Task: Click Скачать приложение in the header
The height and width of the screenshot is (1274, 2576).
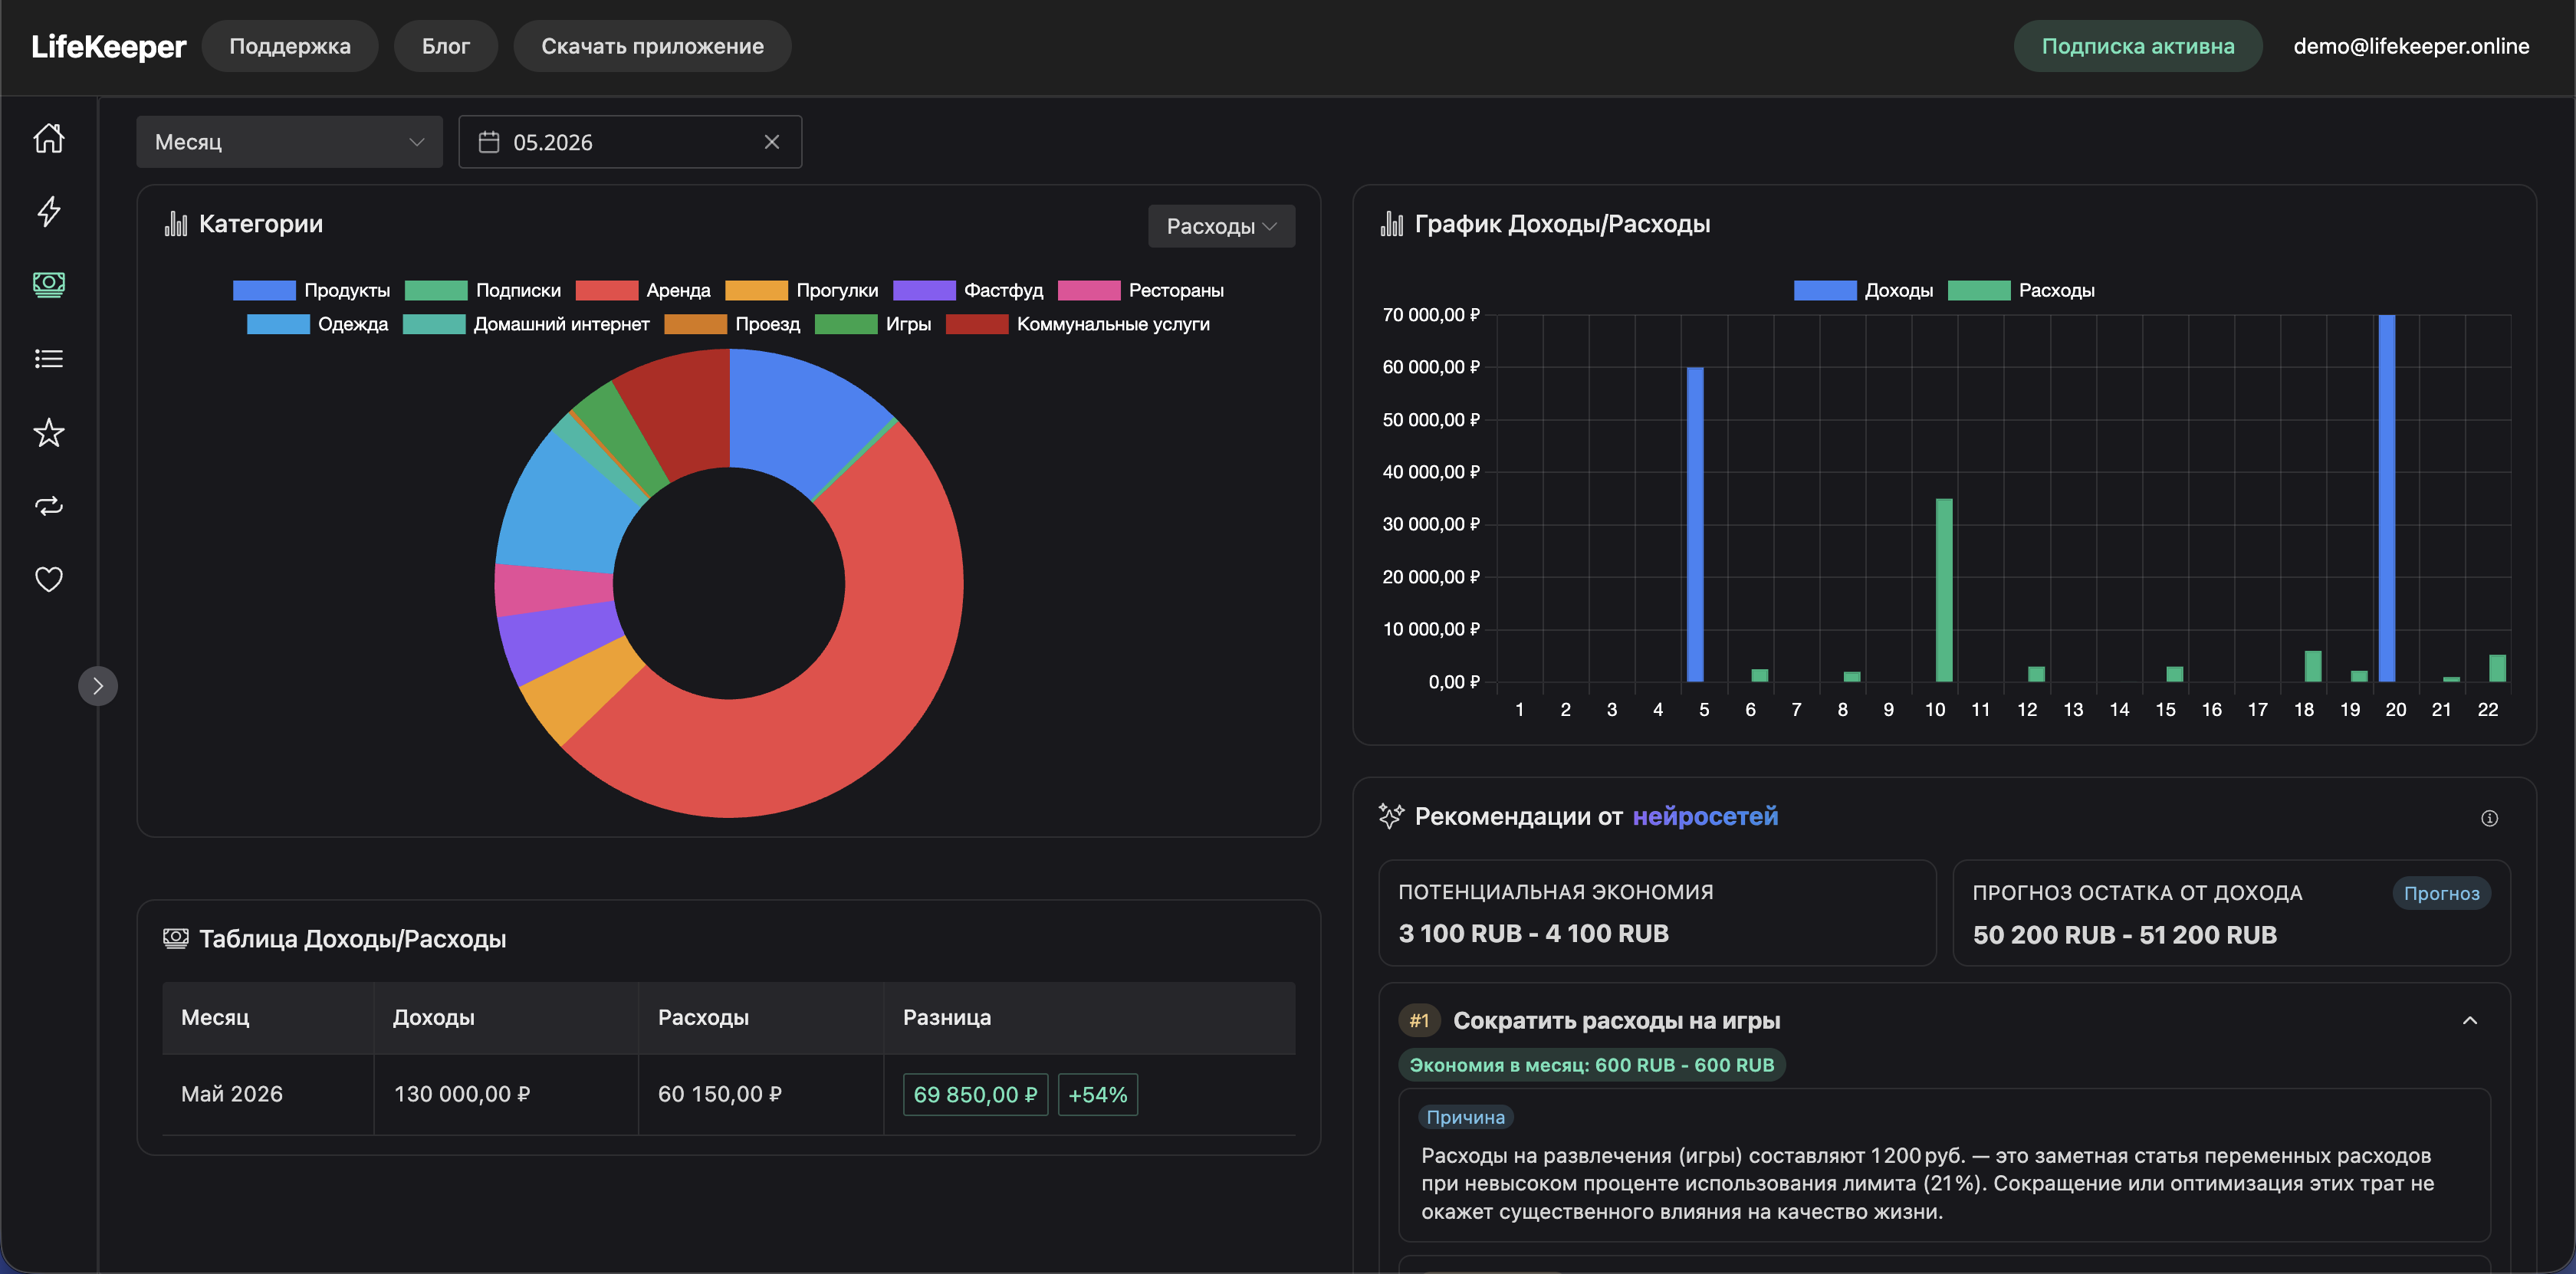Action: tap(652, 46)
